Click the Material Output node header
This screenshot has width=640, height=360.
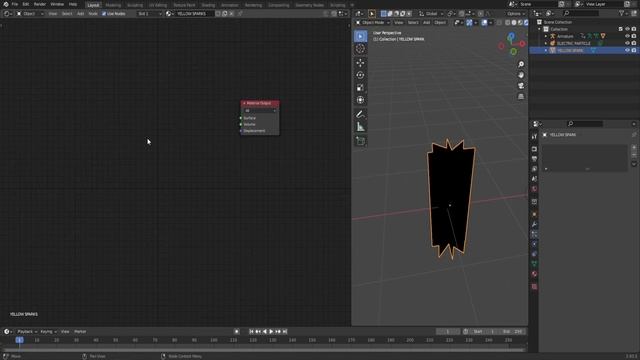(x=260, y=103)
